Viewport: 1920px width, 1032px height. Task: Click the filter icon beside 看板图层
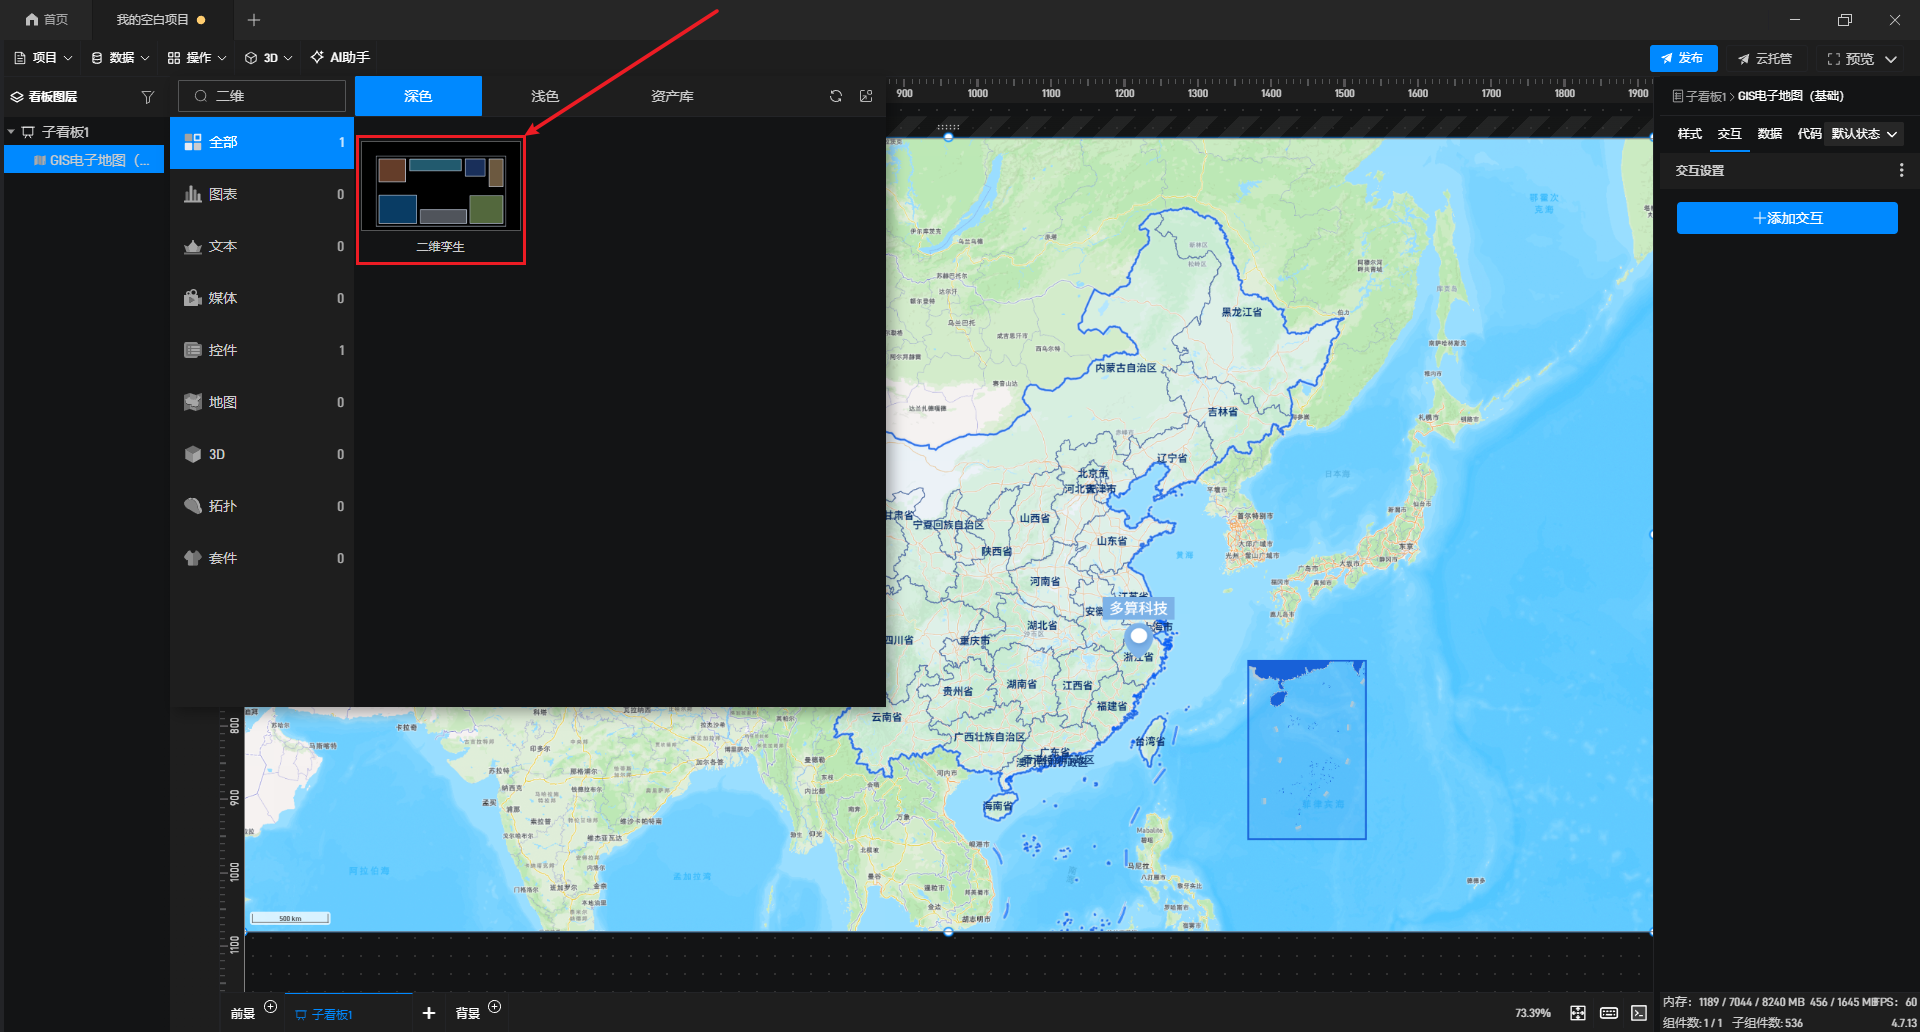pyautogui.click(x=148, y=97)
